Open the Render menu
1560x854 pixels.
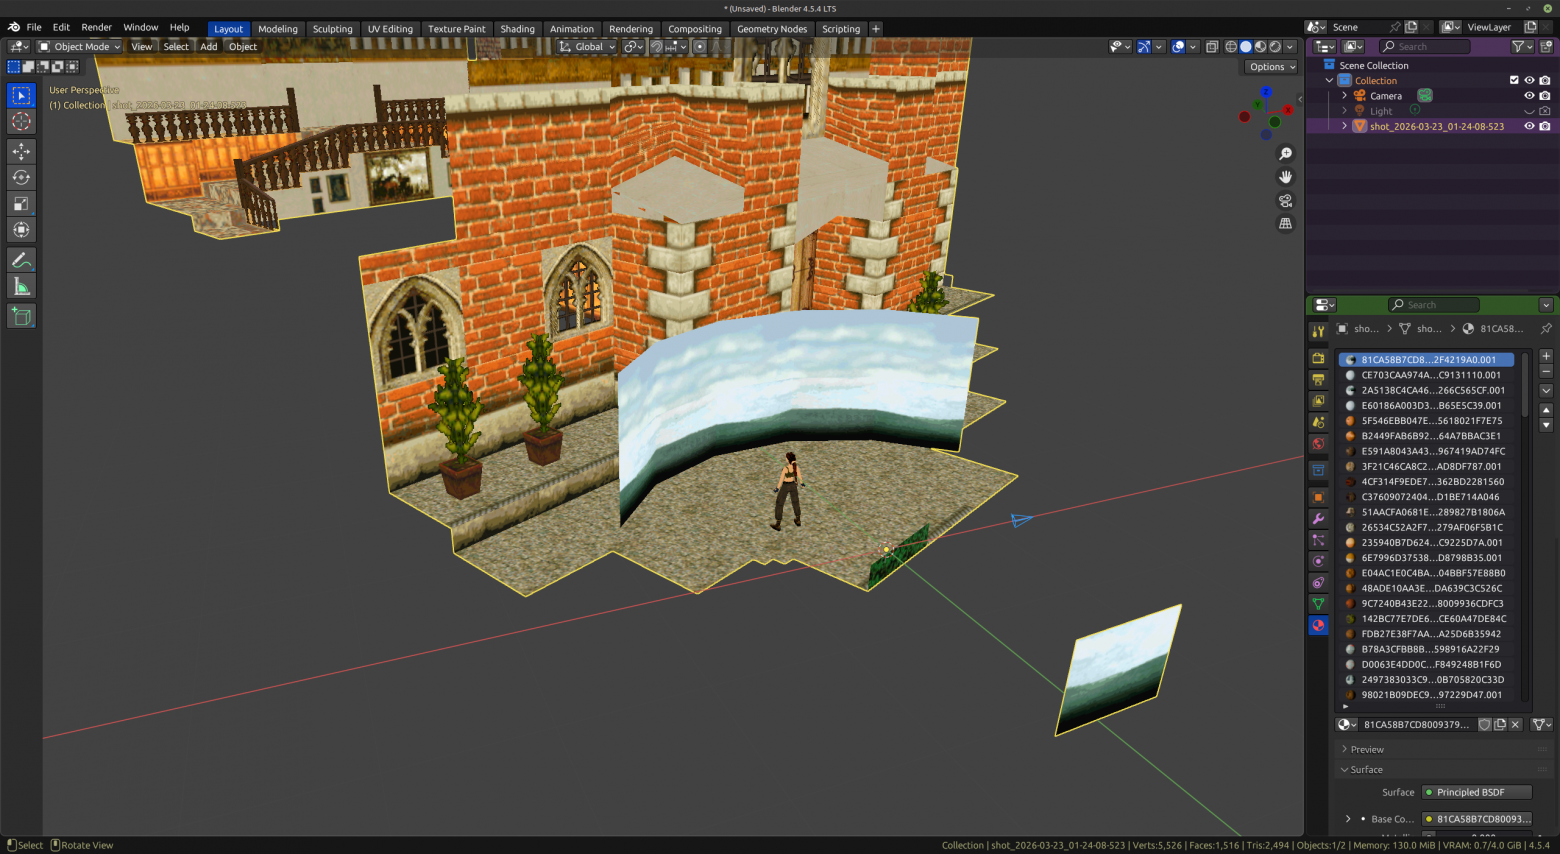coord(96,27)
